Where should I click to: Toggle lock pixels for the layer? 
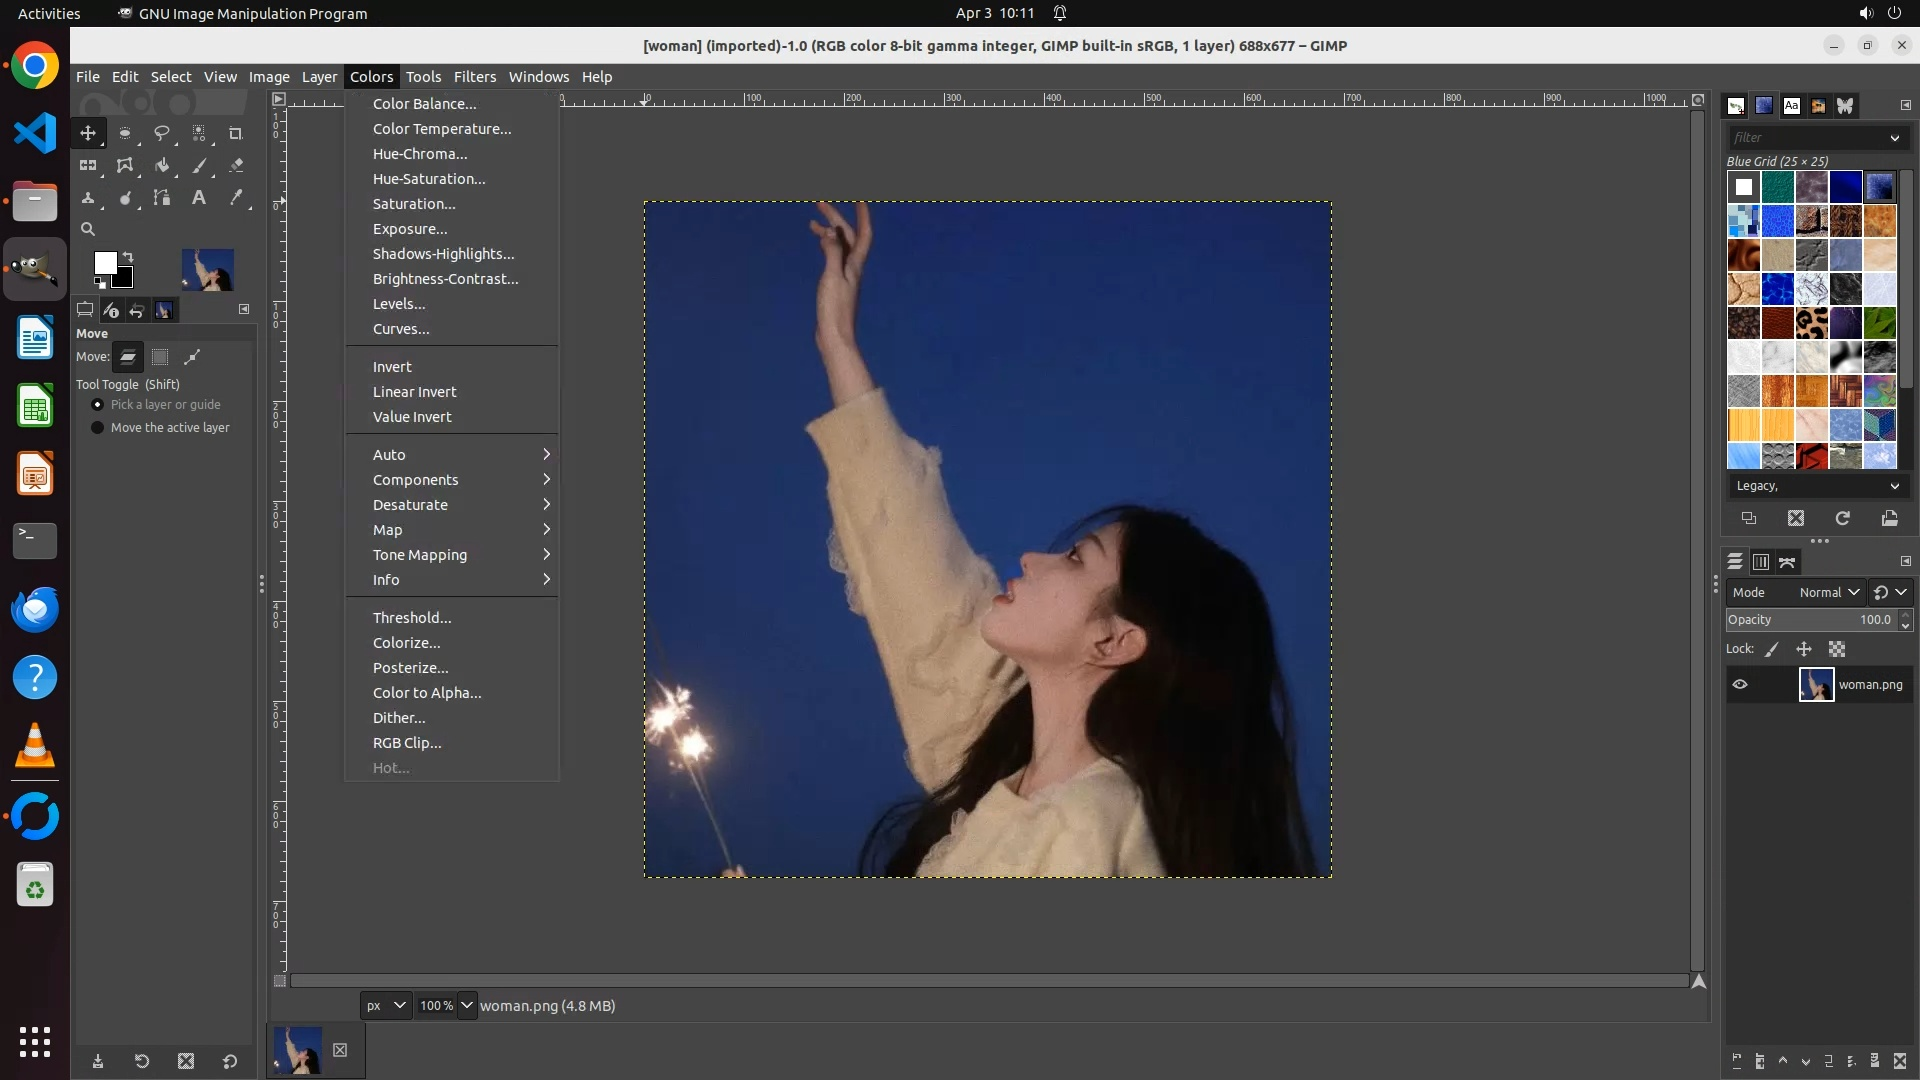pos(1772,649)
